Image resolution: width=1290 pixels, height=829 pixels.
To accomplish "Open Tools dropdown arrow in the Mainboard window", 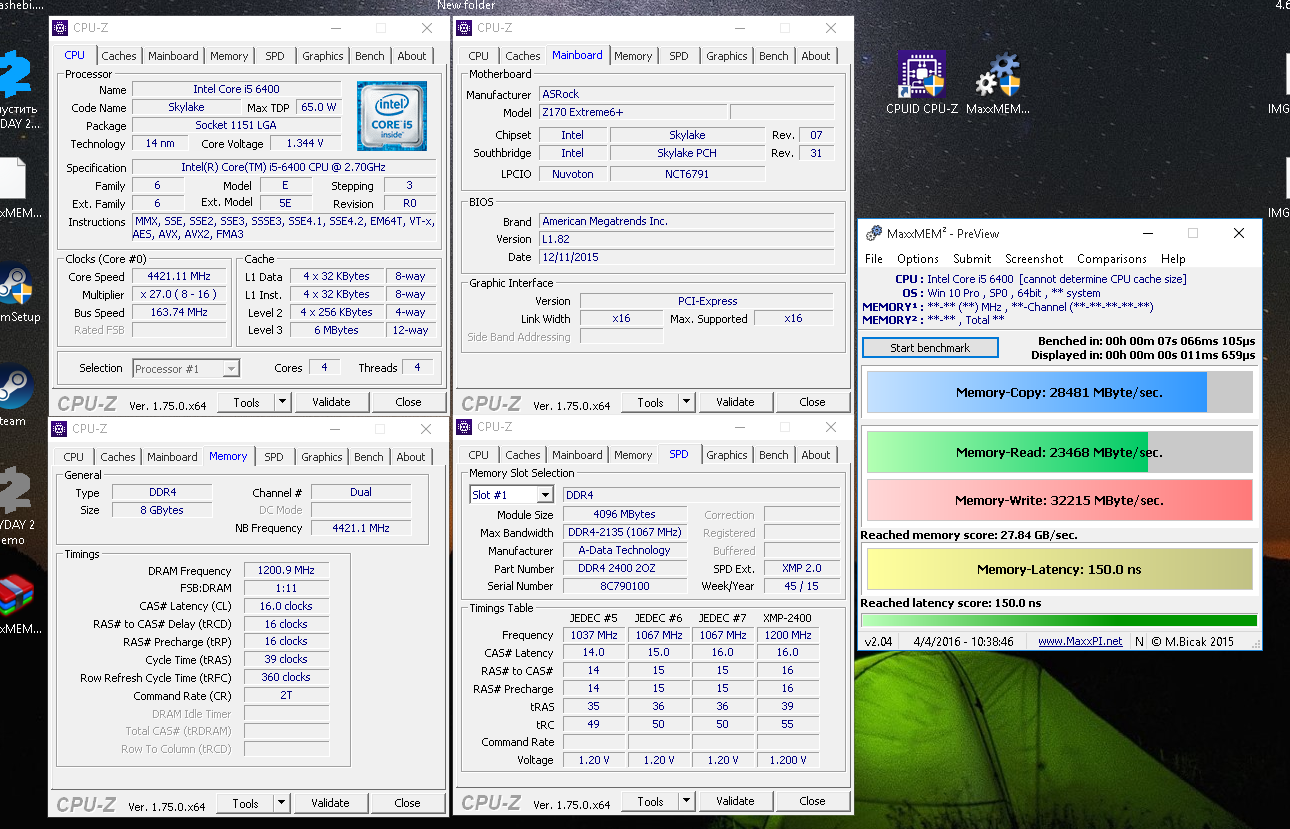I will [x=686, y=402].
